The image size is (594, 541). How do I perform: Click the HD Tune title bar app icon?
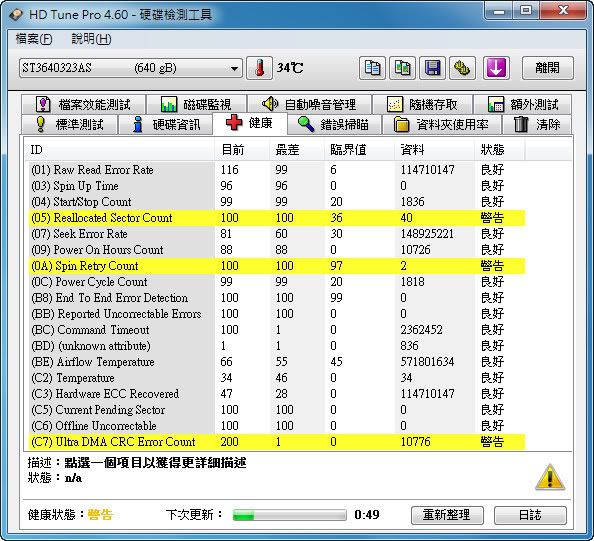[x=16, y=14]
